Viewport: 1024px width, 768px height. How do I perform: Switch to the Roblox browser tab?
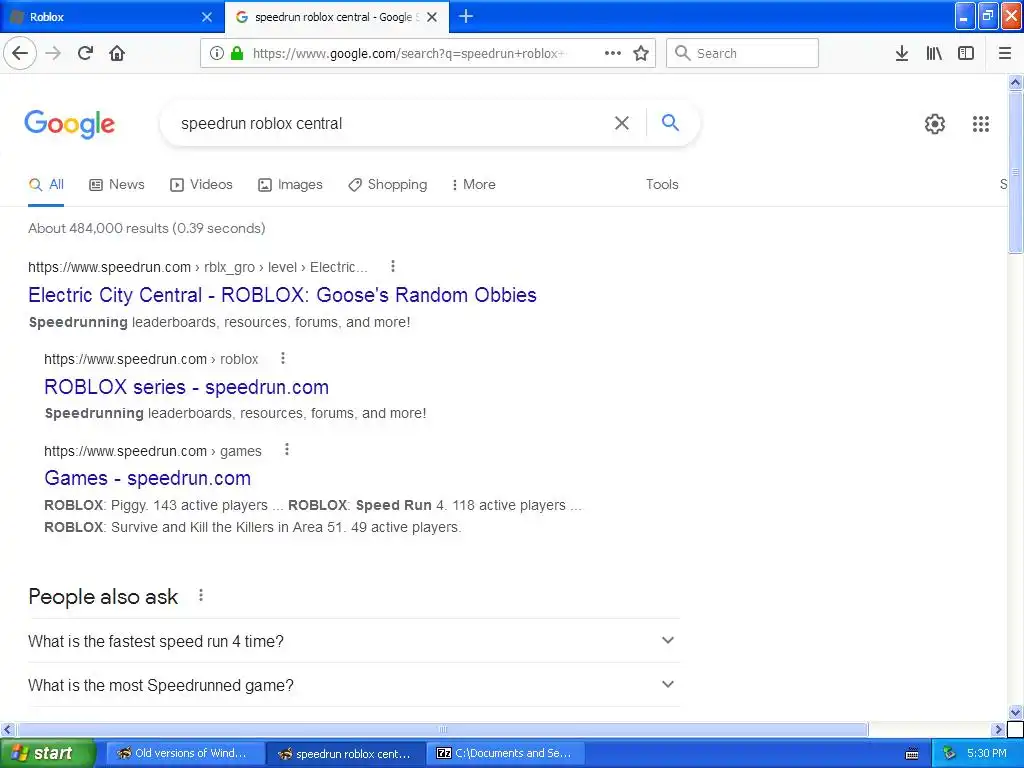tap(112, 17)
